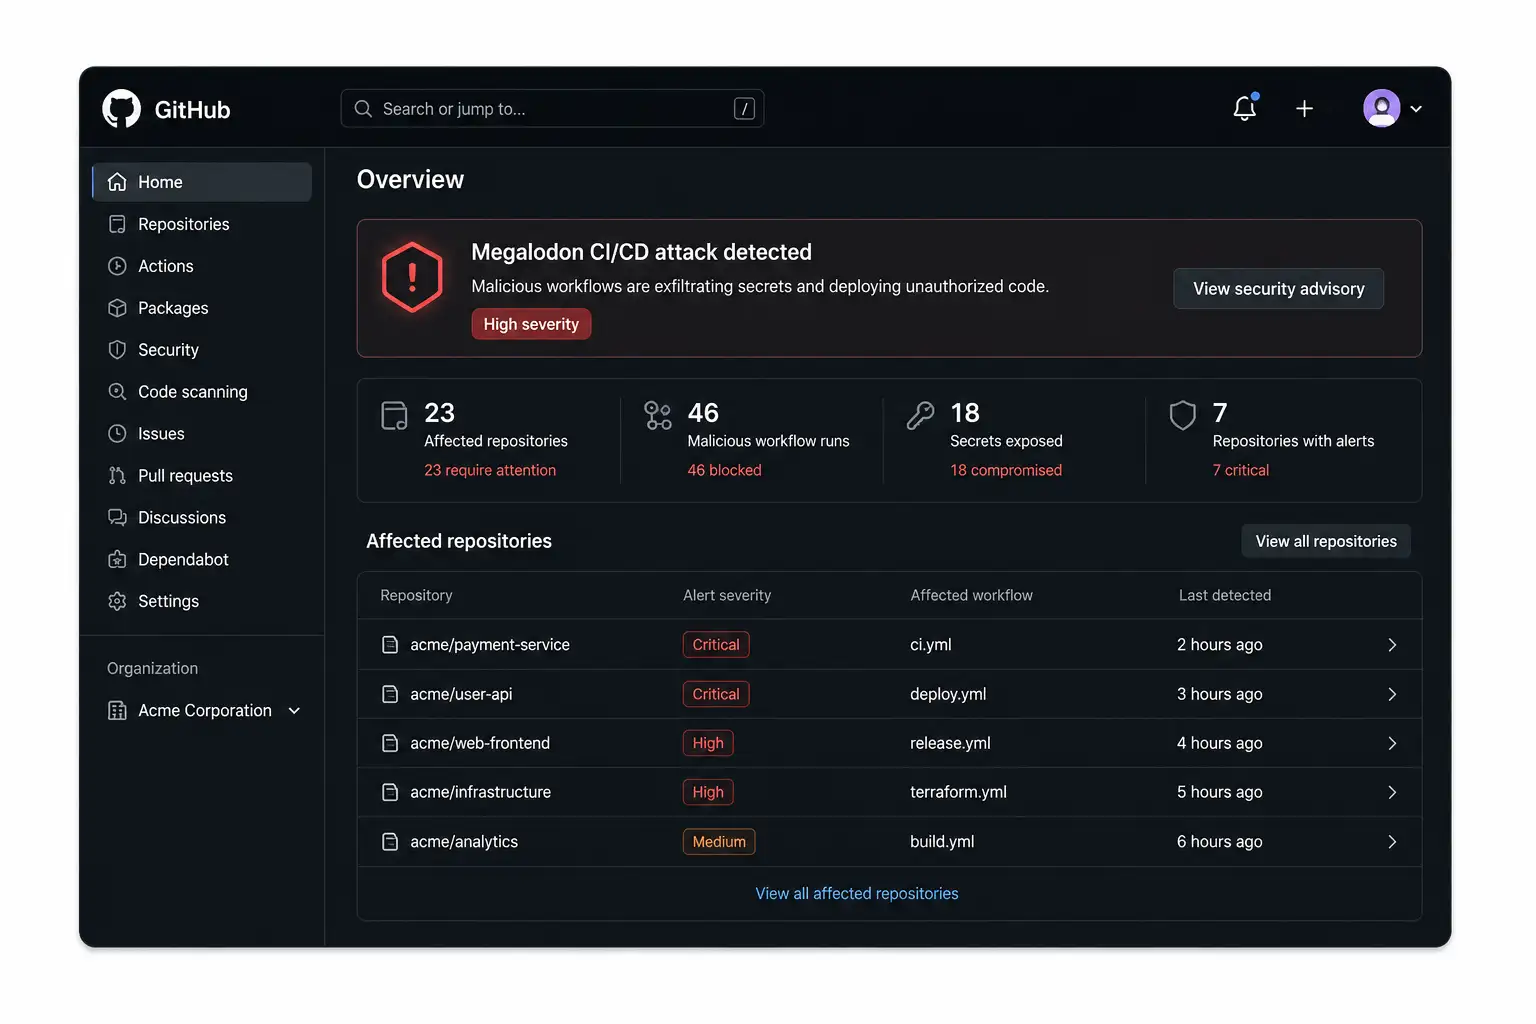Expand the acme/web-frontend row chevron
The image size is (1536, 1024).
coord(1392,743)
